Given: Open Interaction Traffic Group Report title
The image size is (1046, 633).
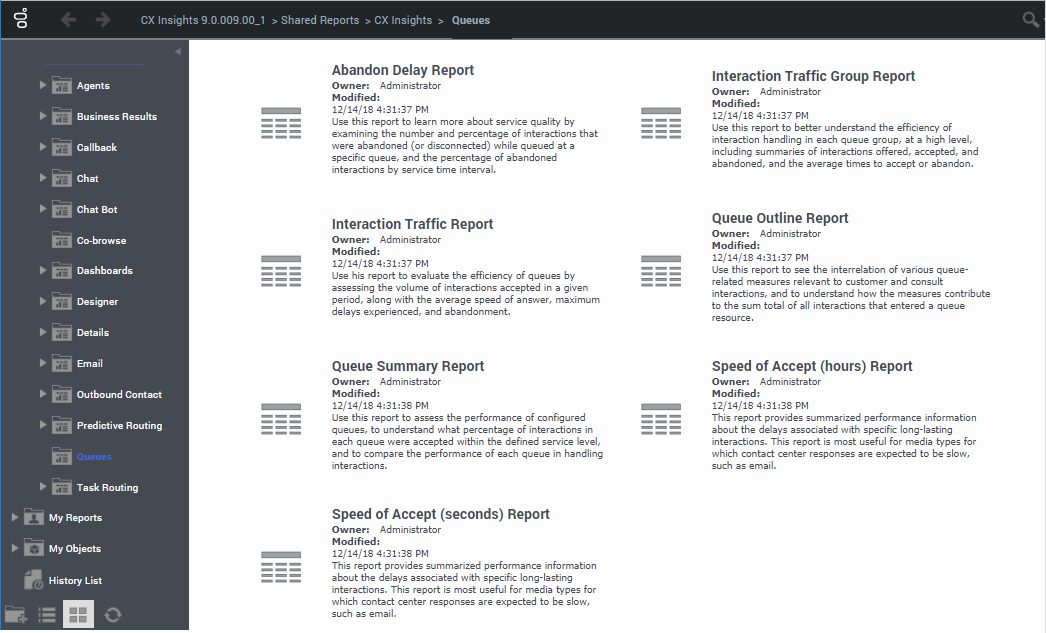Looking at the screenshot, I should 813,76.
